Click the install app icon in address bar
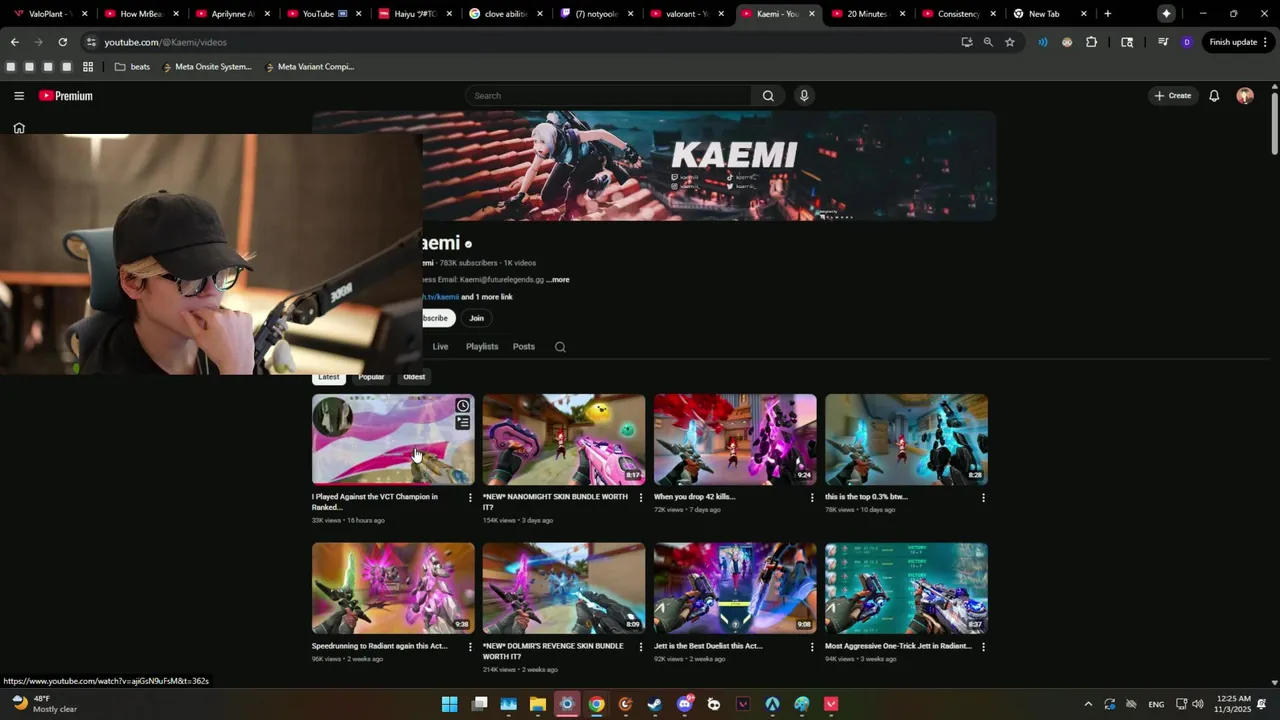Viewport: 1280px width, 720px height. point(966,42)
